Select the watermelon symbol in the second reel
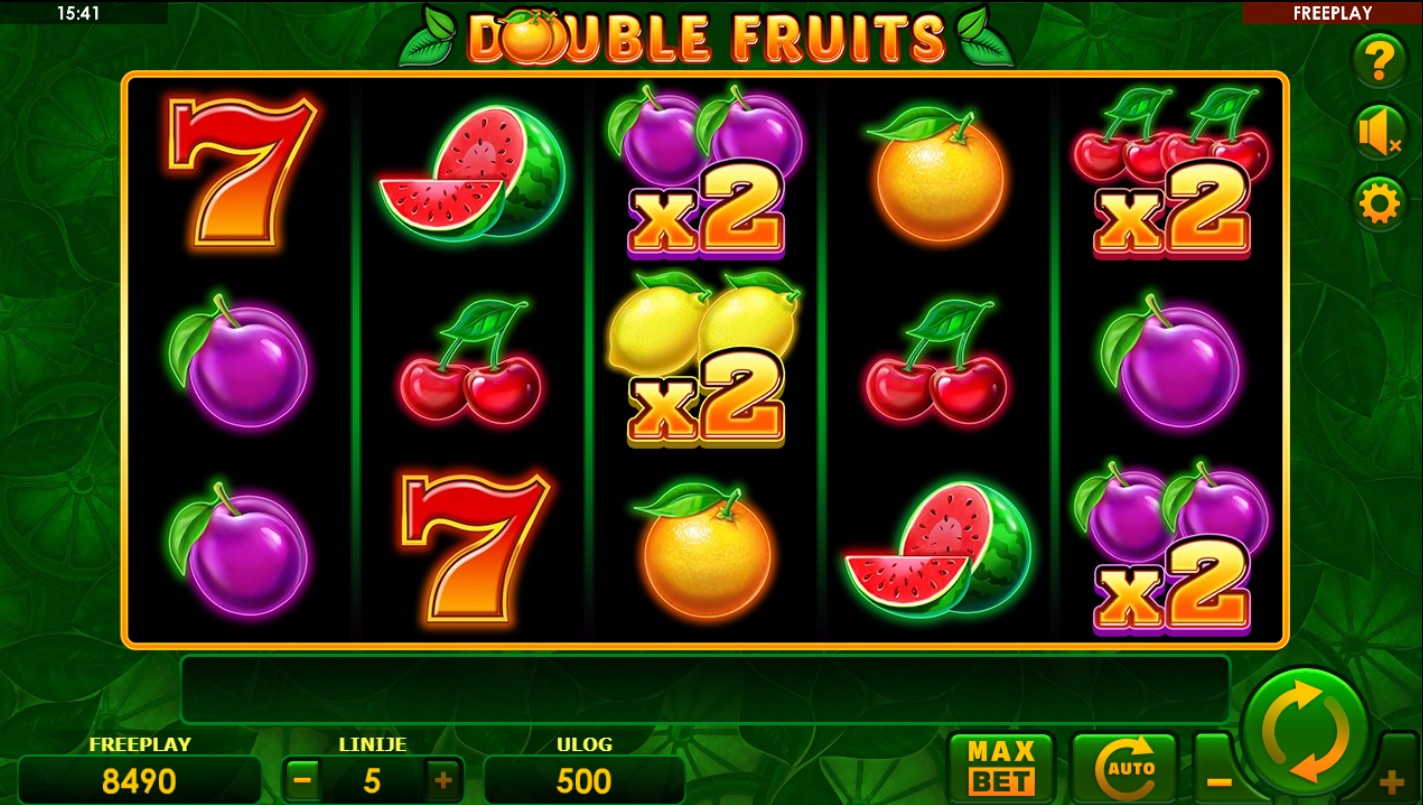 click(472, 173)
